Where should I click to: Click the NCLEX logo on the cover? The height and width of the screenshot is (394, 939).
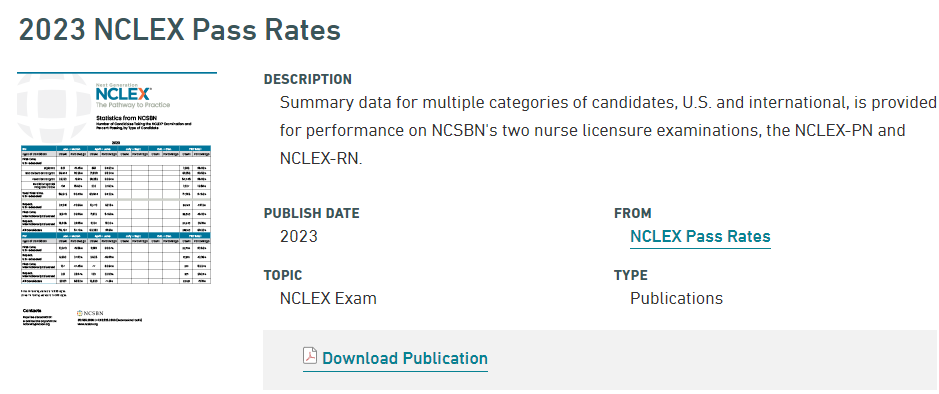[x=123, y=95]
